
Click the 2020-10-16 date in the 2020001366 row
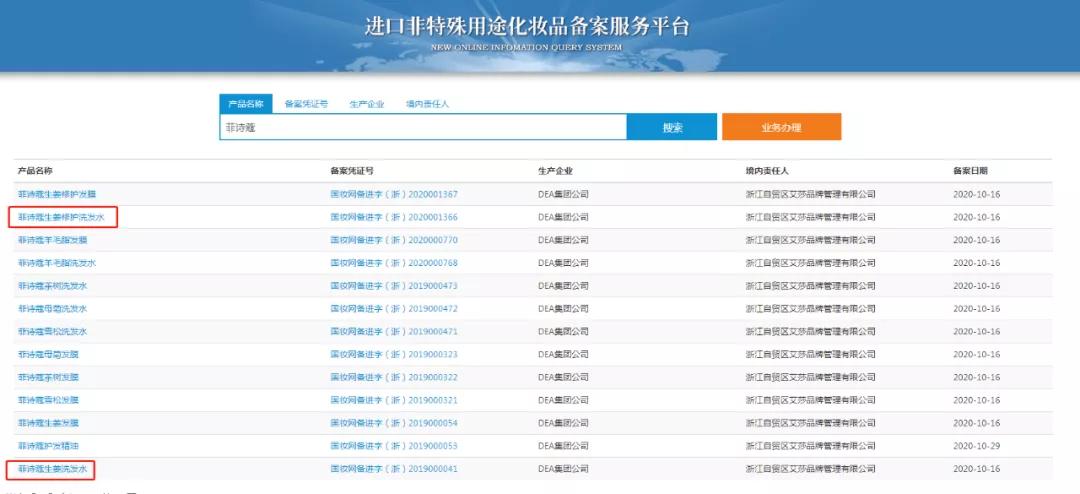pyautogui.click(x=976, y=217)
